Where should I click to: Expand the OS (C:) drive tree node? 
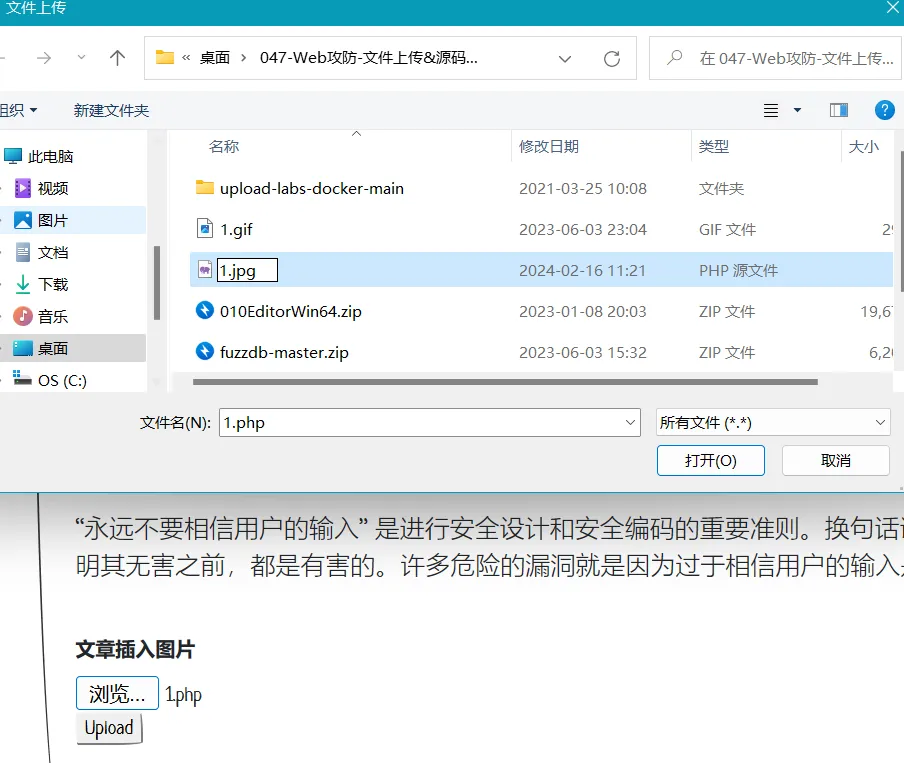tap(2, 380)
